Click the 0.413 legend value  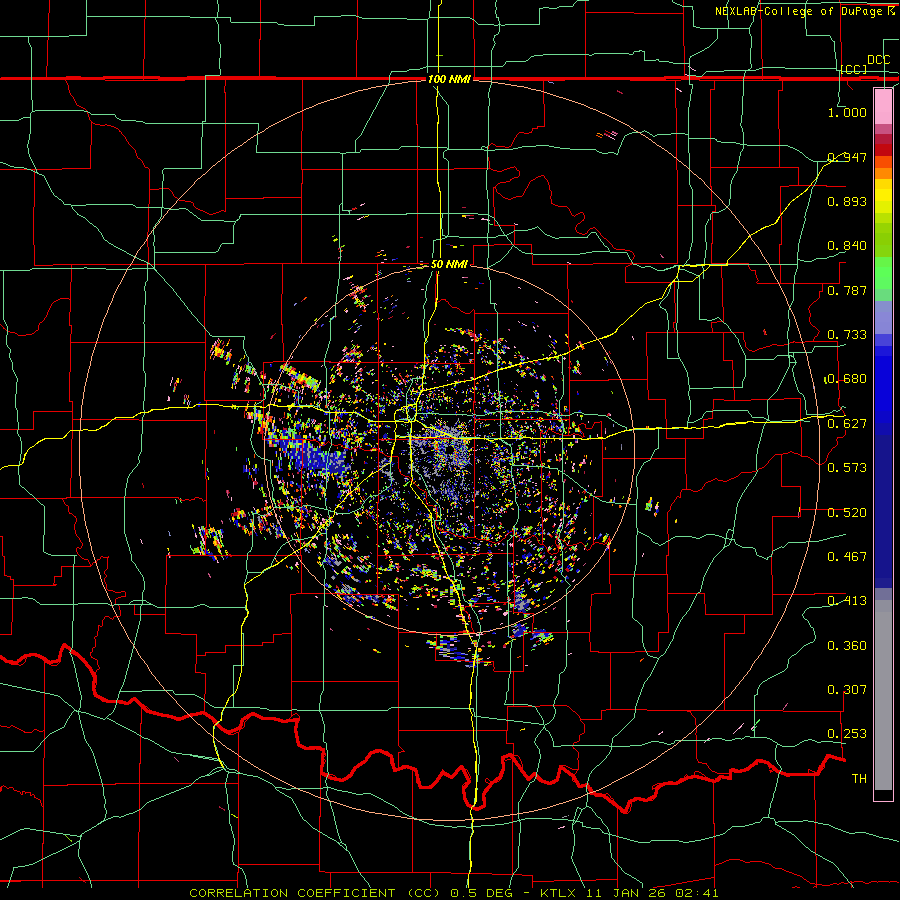coord(847,601)
